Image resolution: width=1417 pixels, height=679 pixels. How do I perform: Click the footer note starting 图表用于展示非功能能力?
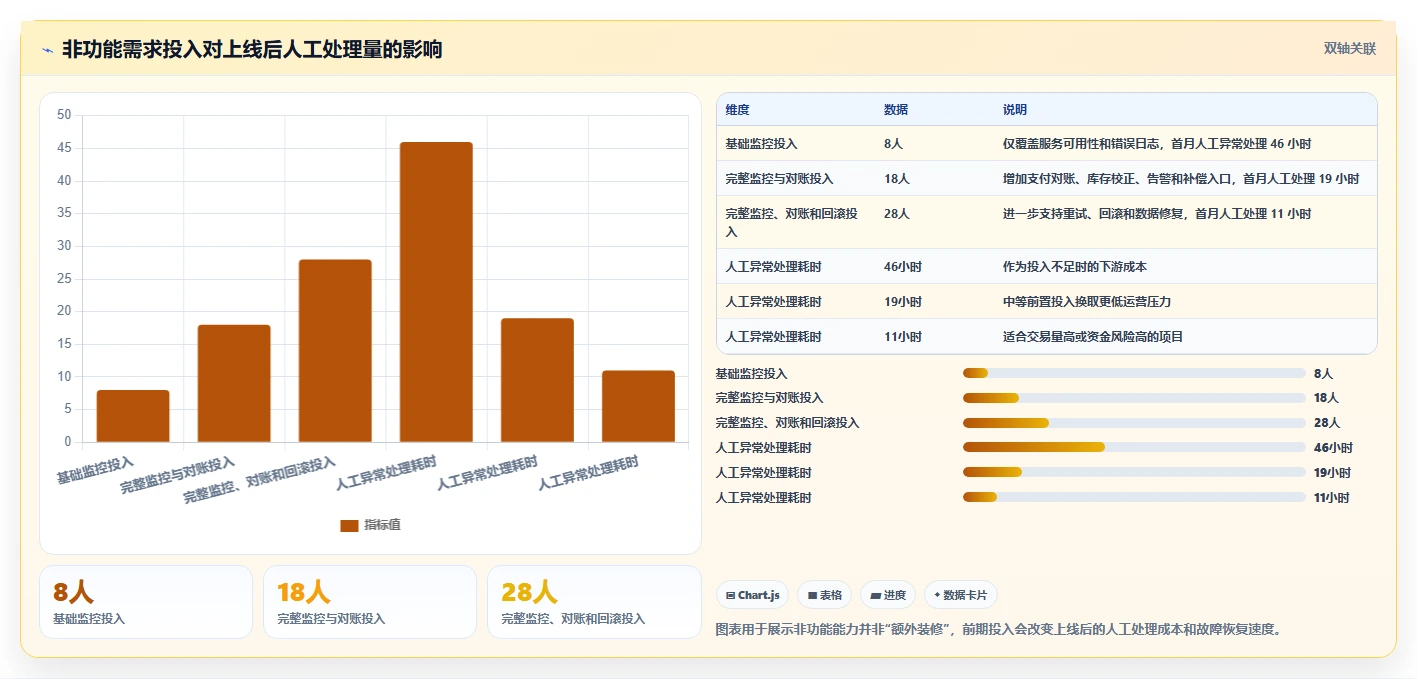point(999,630)
